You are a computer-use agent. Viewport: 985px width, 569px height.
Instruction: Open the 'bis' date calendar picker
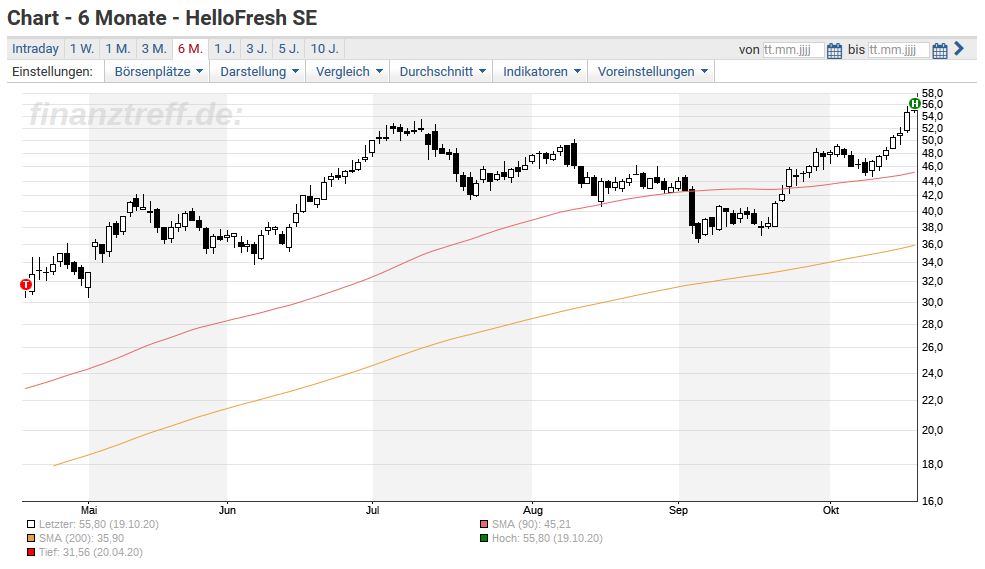coord(940,50)
